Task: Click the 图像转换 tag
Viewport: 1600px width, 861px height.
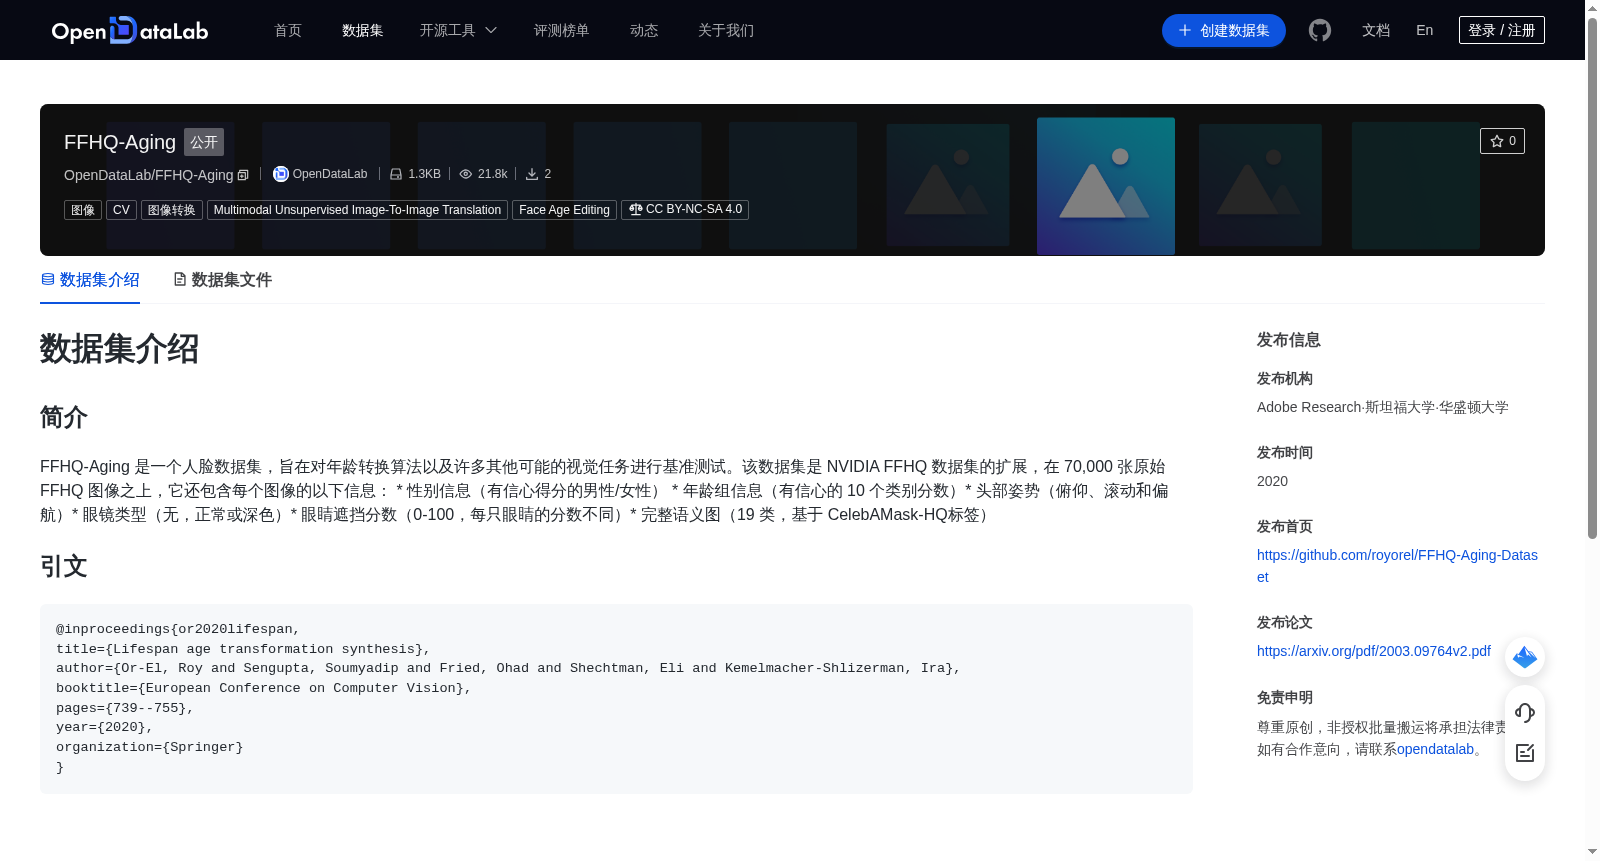Action: click(x=172, y=210)
